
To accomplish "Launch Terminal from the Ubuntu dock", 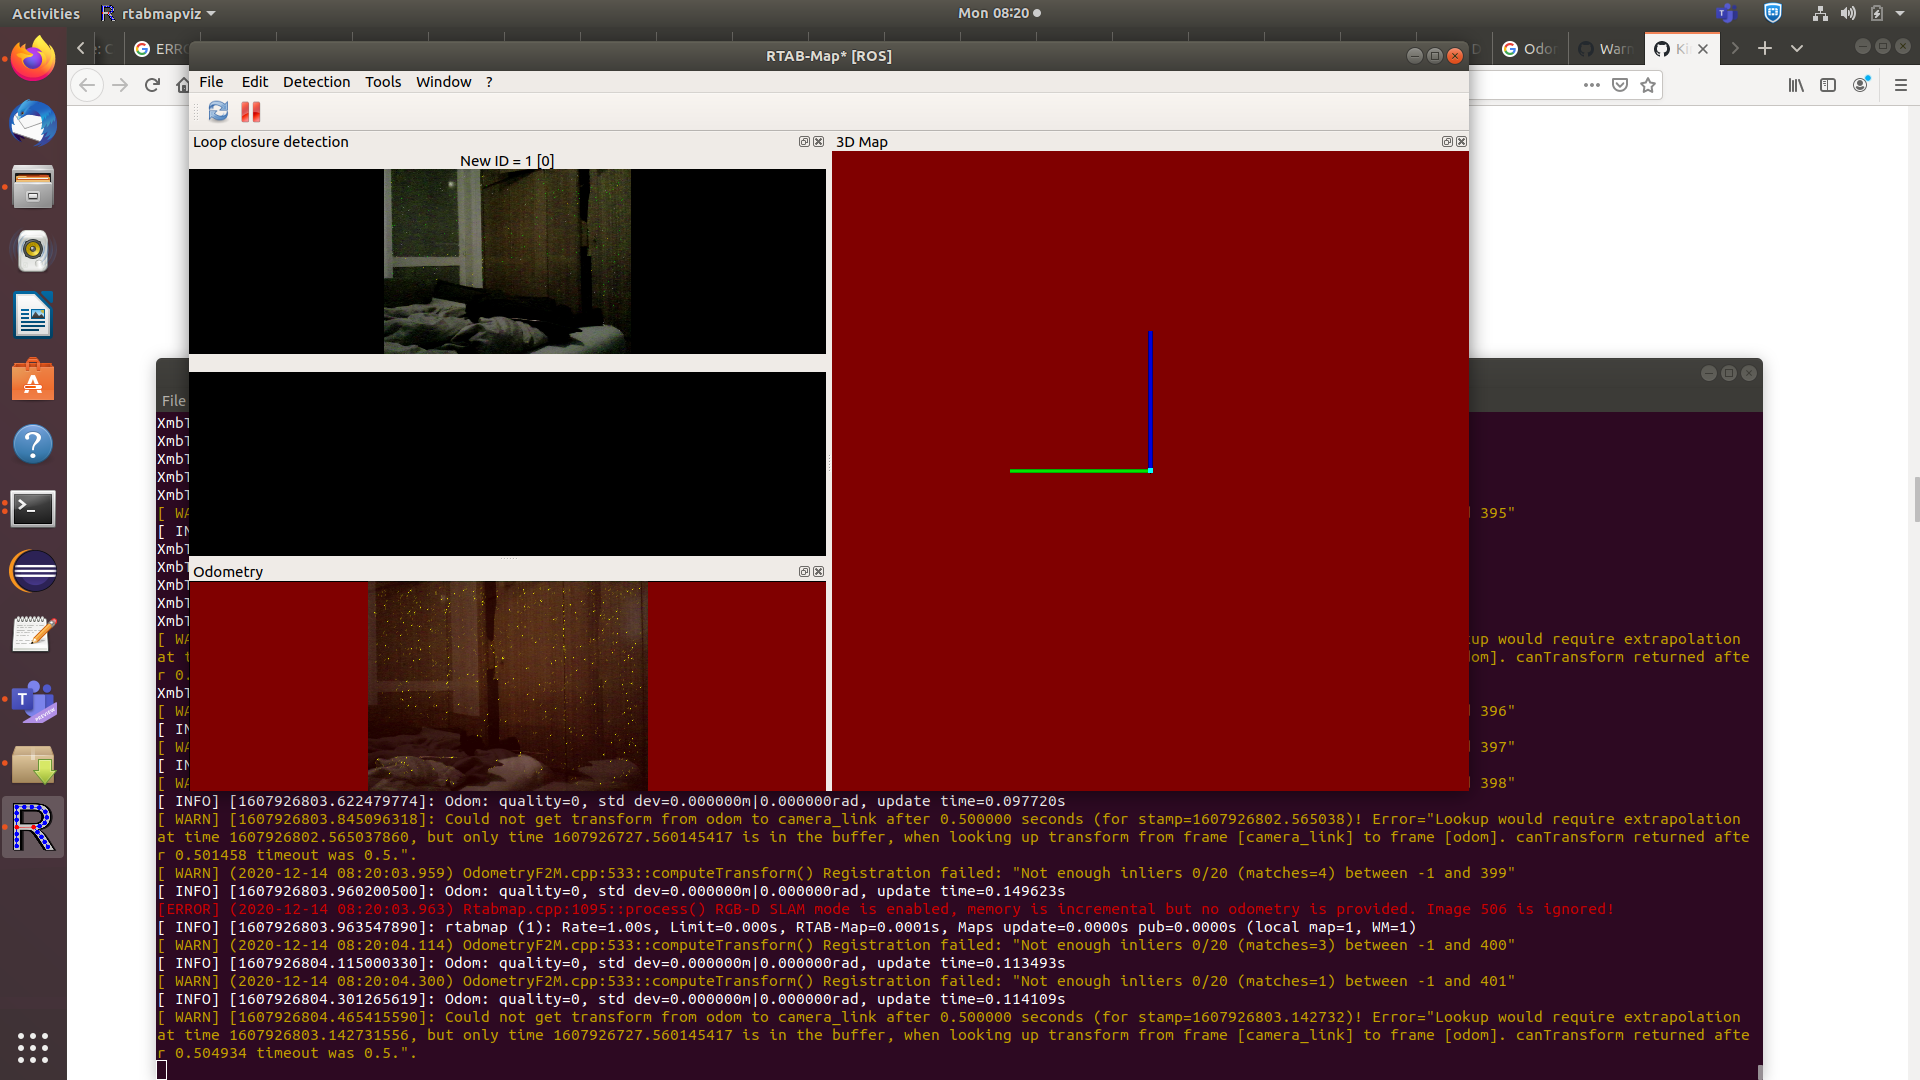I will point(33,508).
